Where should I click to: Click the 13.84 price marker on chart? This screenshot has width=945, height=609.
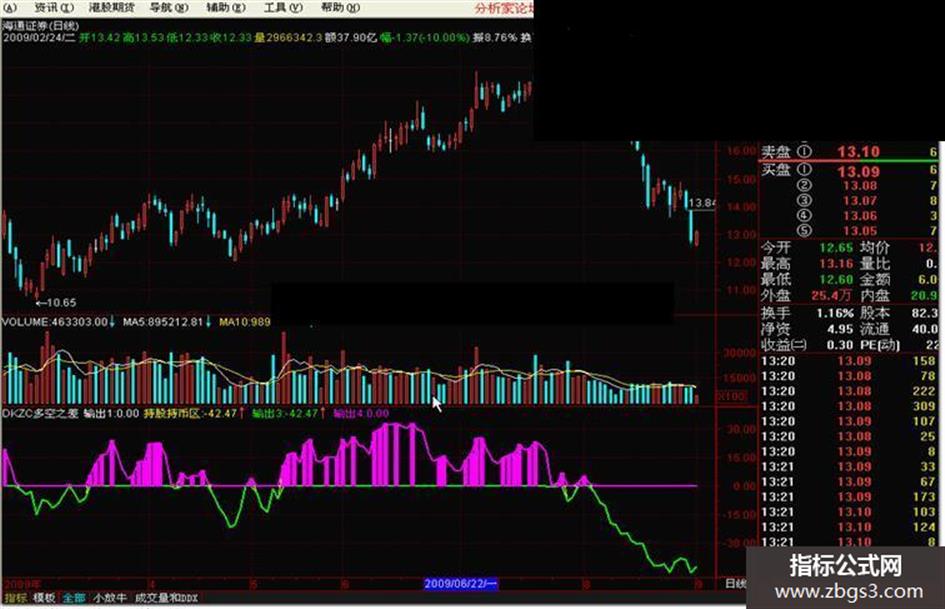coord(702,203)
